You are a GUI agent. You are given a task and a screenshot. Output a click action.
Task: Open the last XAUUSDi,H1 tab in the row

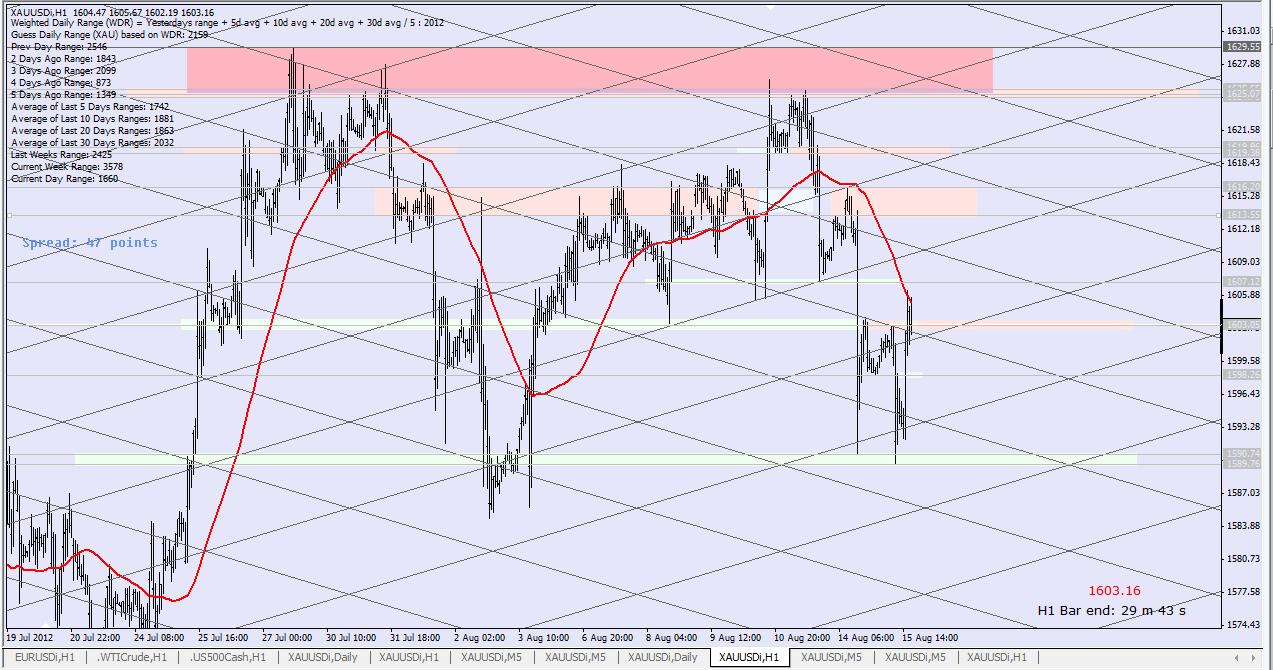point(996,658)
